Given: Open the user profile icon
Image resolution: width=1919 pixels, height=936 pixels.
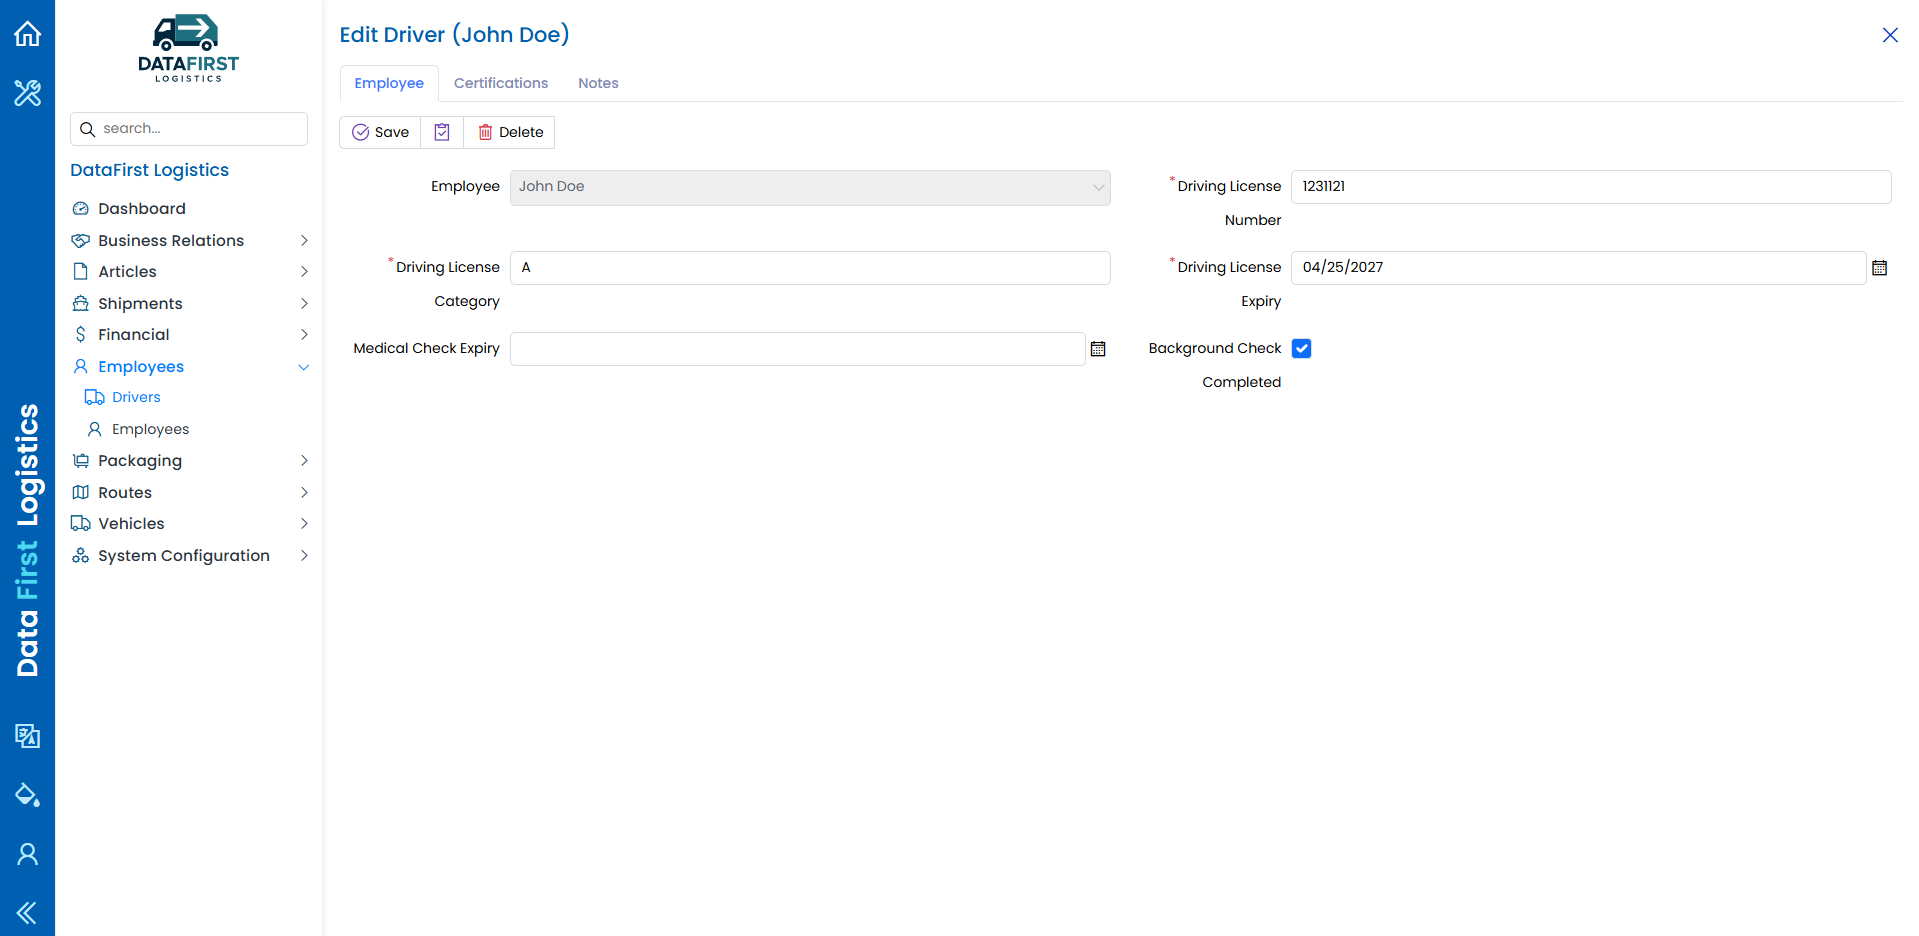Looking at the screenshot, I should (x=27, y=854).
